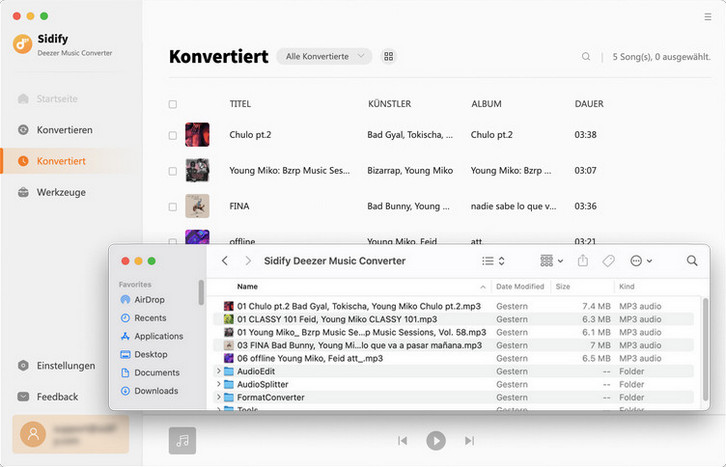Image resolution: width=726 pixels, height=467 pixels.
Task: Check the FINA song checkbox
Action: [x=173, y=206]
